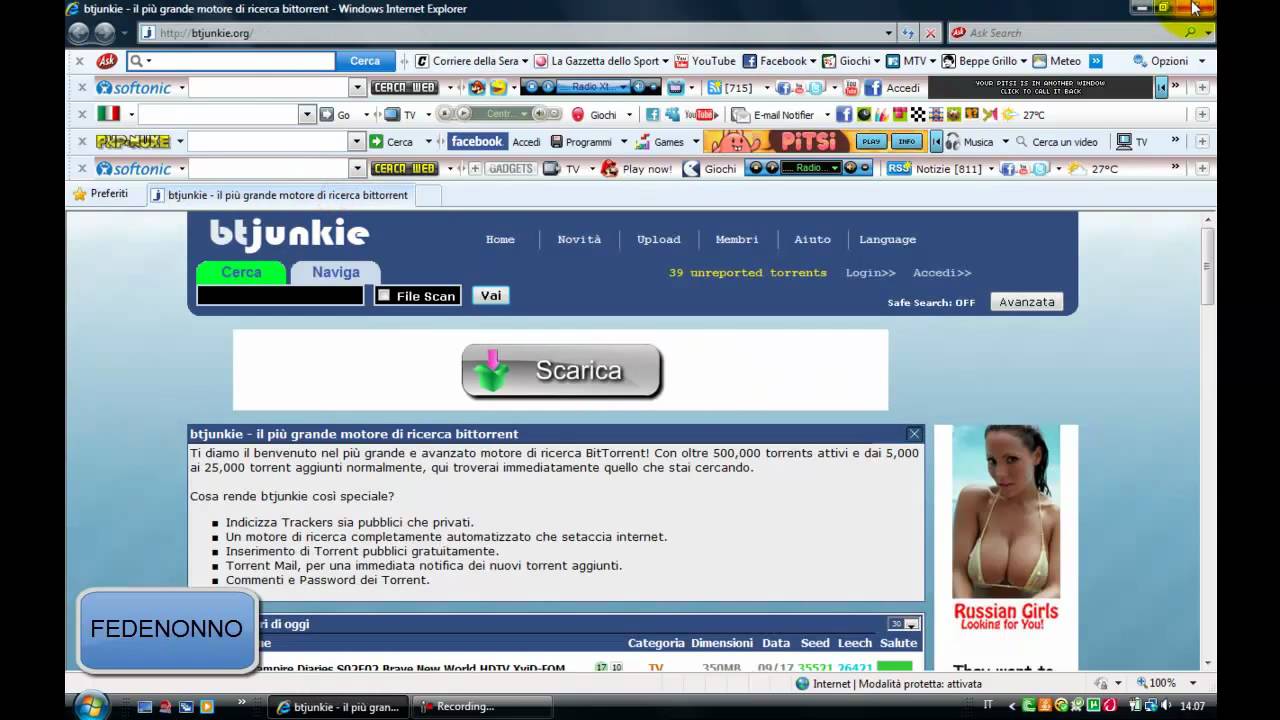Open the E-mail Notifier
This screenshot has height=720, width=1280.
click(x=773, y=115)
